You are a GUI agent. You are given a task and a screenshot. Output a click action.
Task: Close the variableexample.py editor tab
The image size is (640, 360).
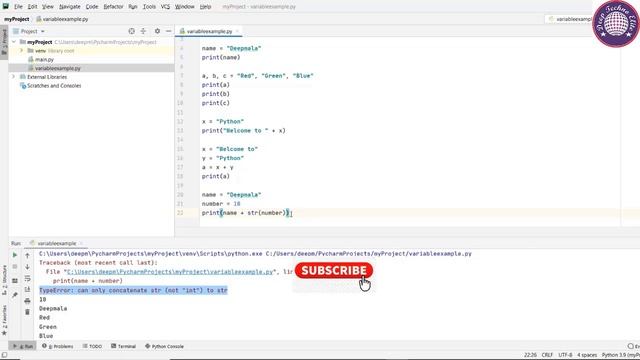click(237, 31)
